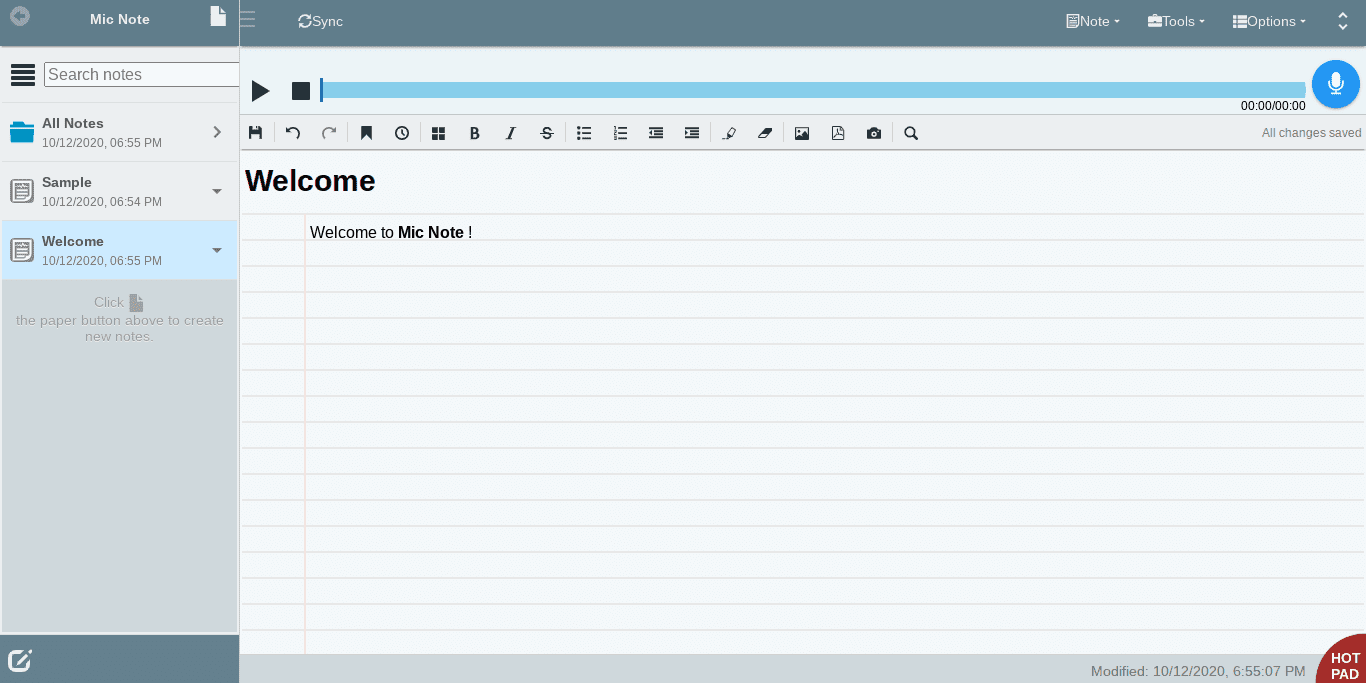Image resolution: width=1366 pixels, height=683 pixels.
Task: Open the Sample note
Action: [120, 191]
